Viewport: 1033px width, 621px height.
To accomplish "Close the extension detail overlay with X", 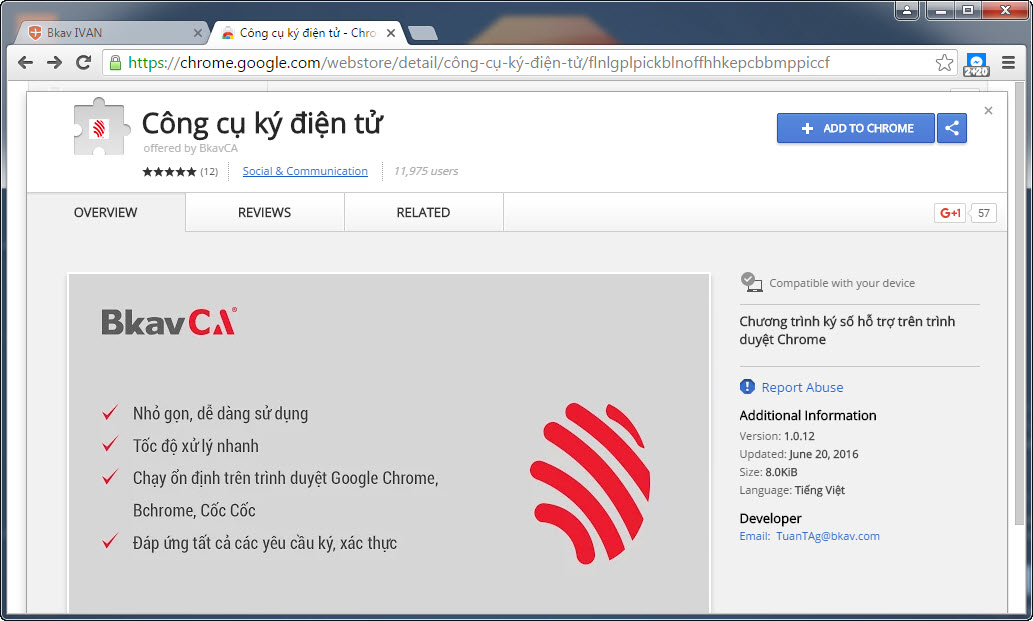I will (988, 111).
